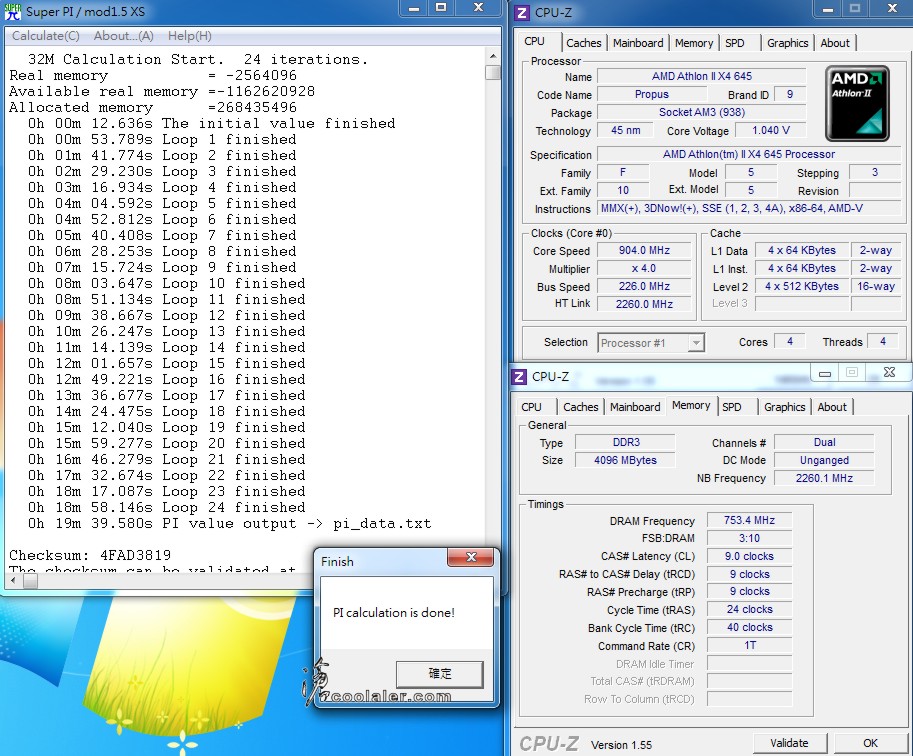Click the DRAM Frequency 753.4 MHz value
This screenshot has height=756, width=913.
749,521
